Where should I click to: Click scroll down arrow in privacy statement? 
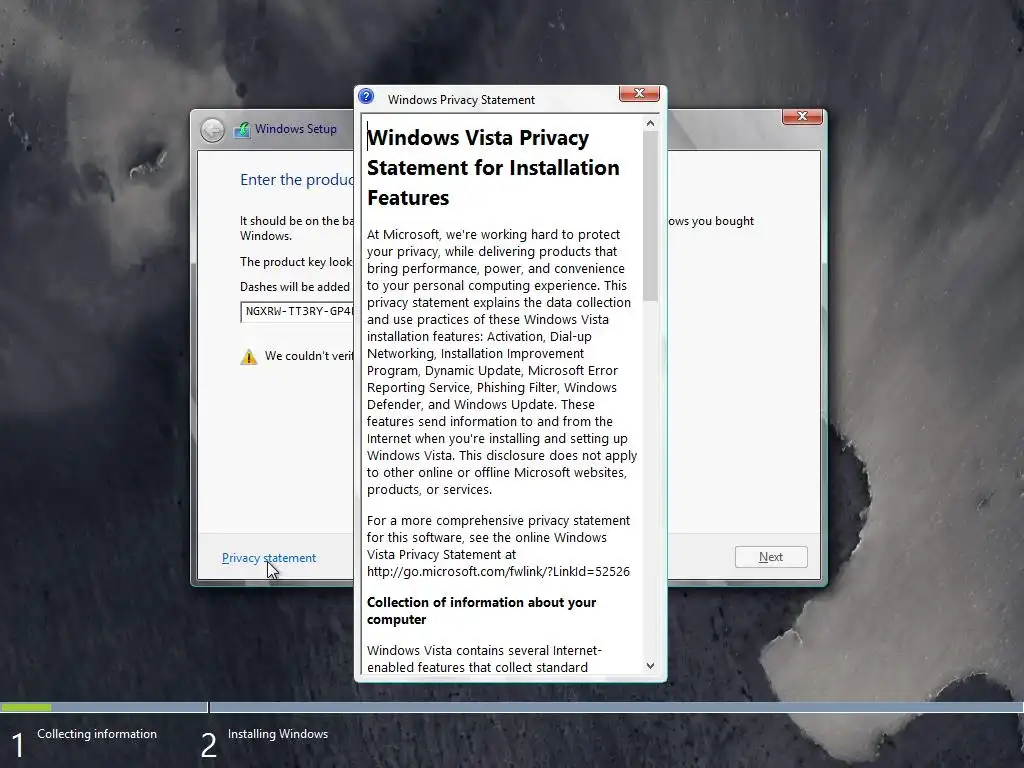(x=650, y=666)
